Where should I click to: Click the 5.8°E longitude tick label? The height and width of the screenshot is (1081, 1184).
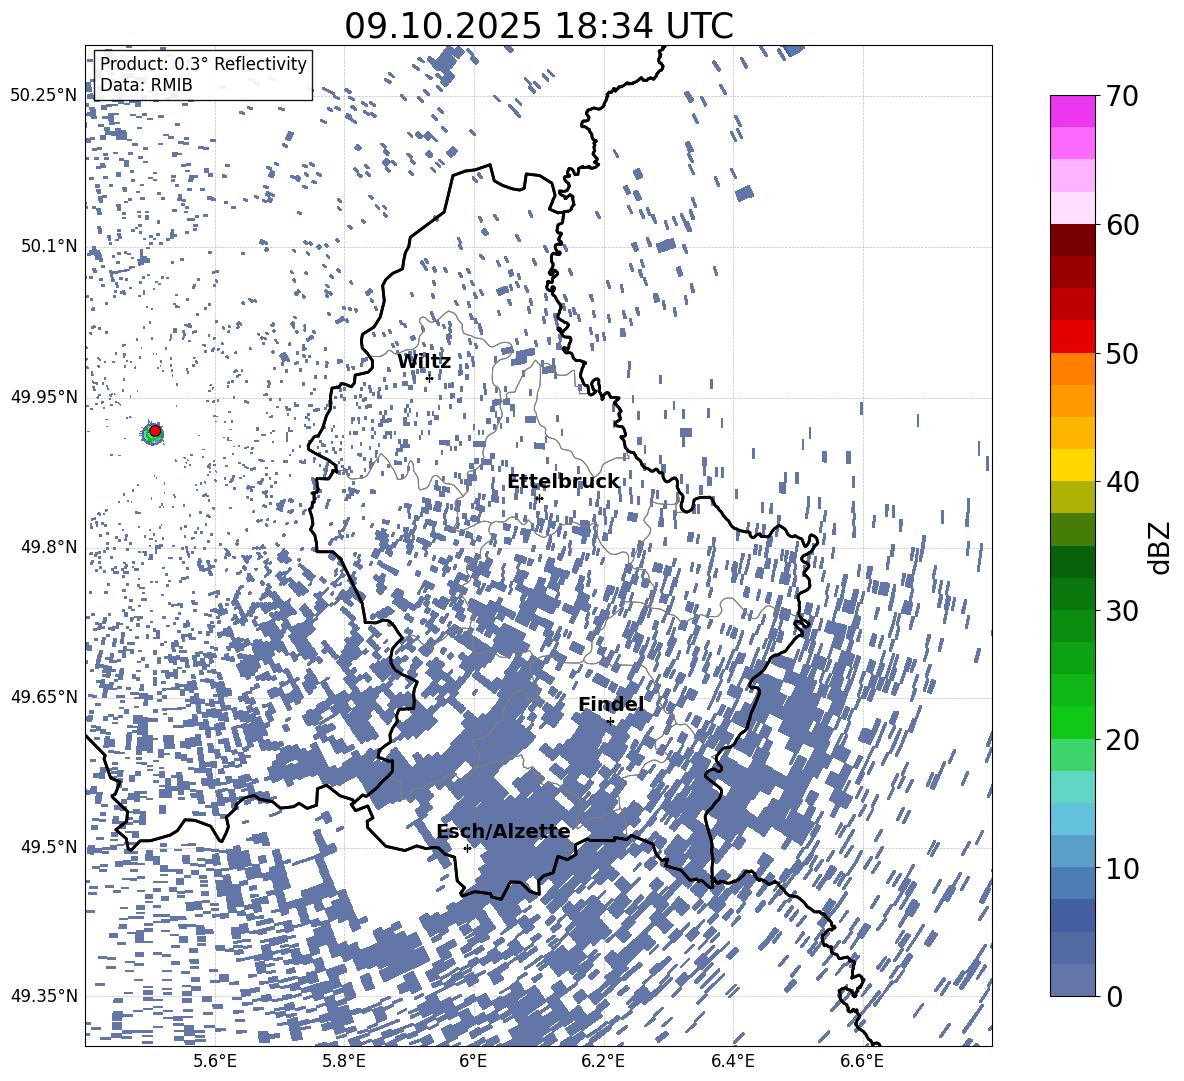point(344,1062)
